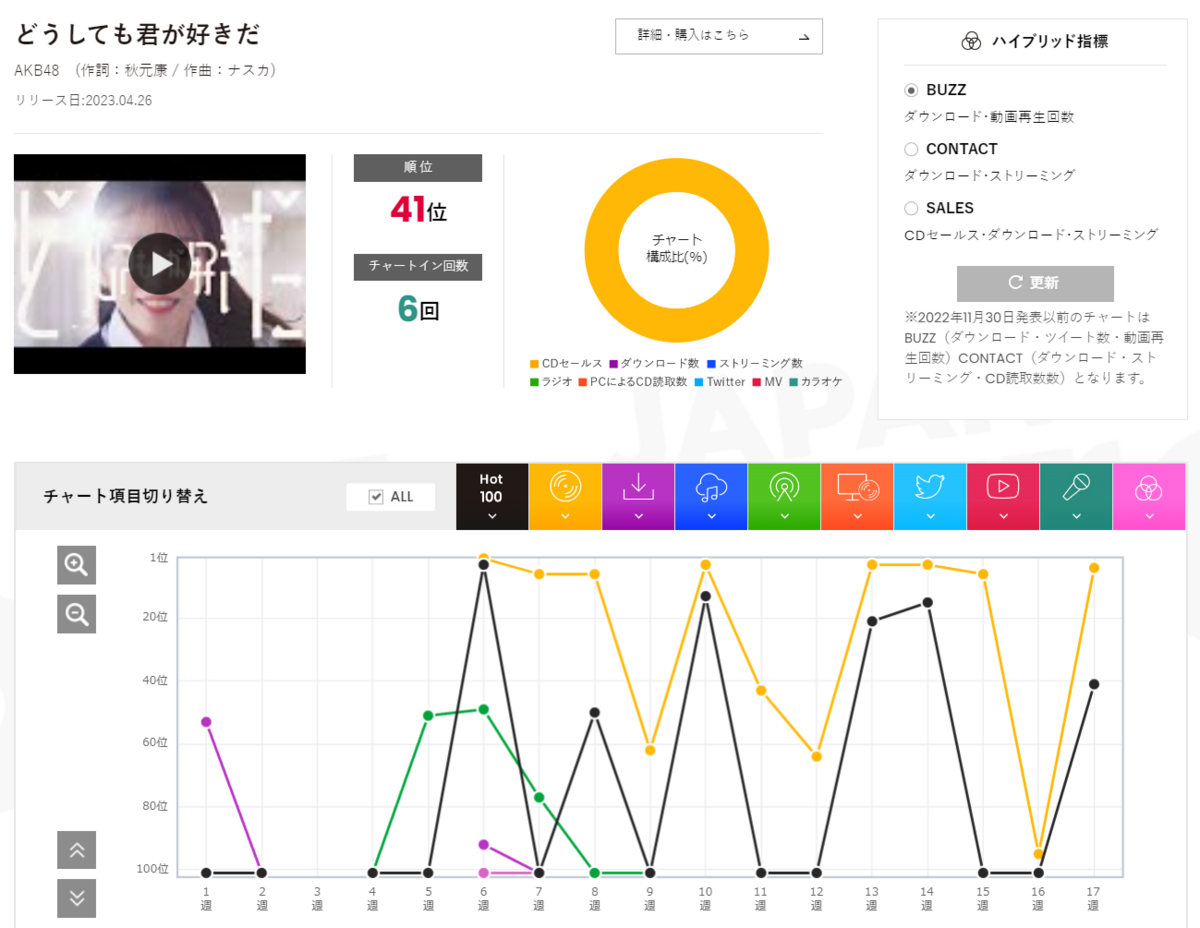
Task: Select the SALES radio button
Action: (x=911, y=208)
